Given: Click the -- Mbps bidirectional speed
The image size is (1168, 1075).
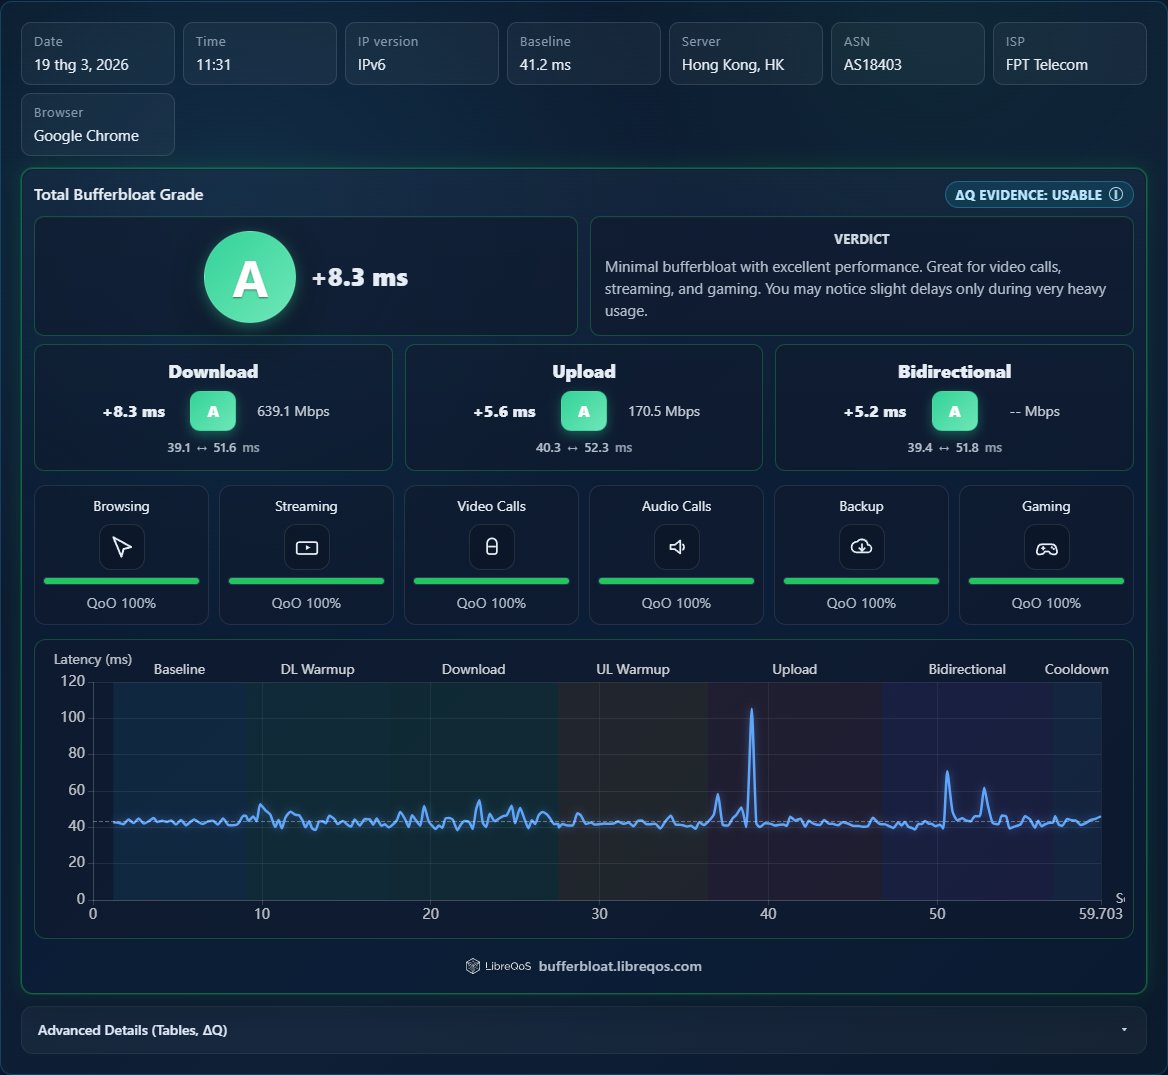Looking at the screenshot, I should [x=1035, y=411].
